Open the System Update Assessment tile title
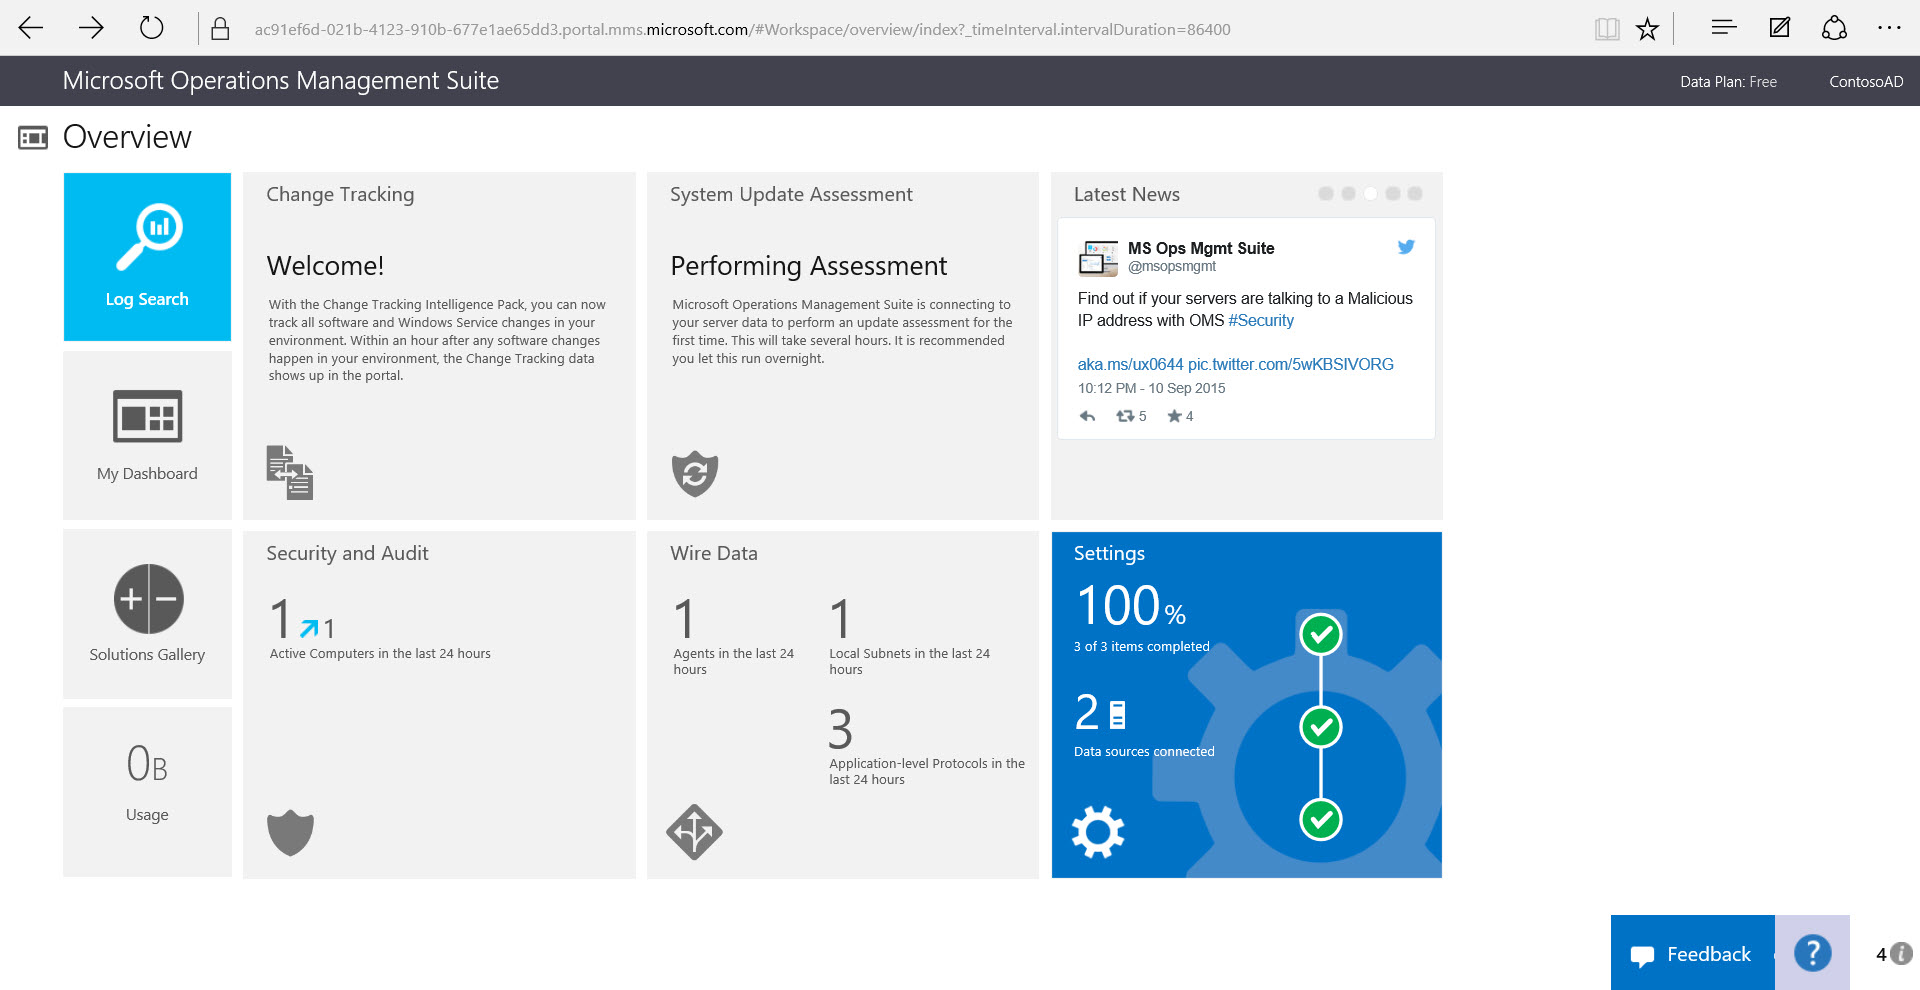The width and height of the screenshot is (1920, 990). click(x=791, y=194)
